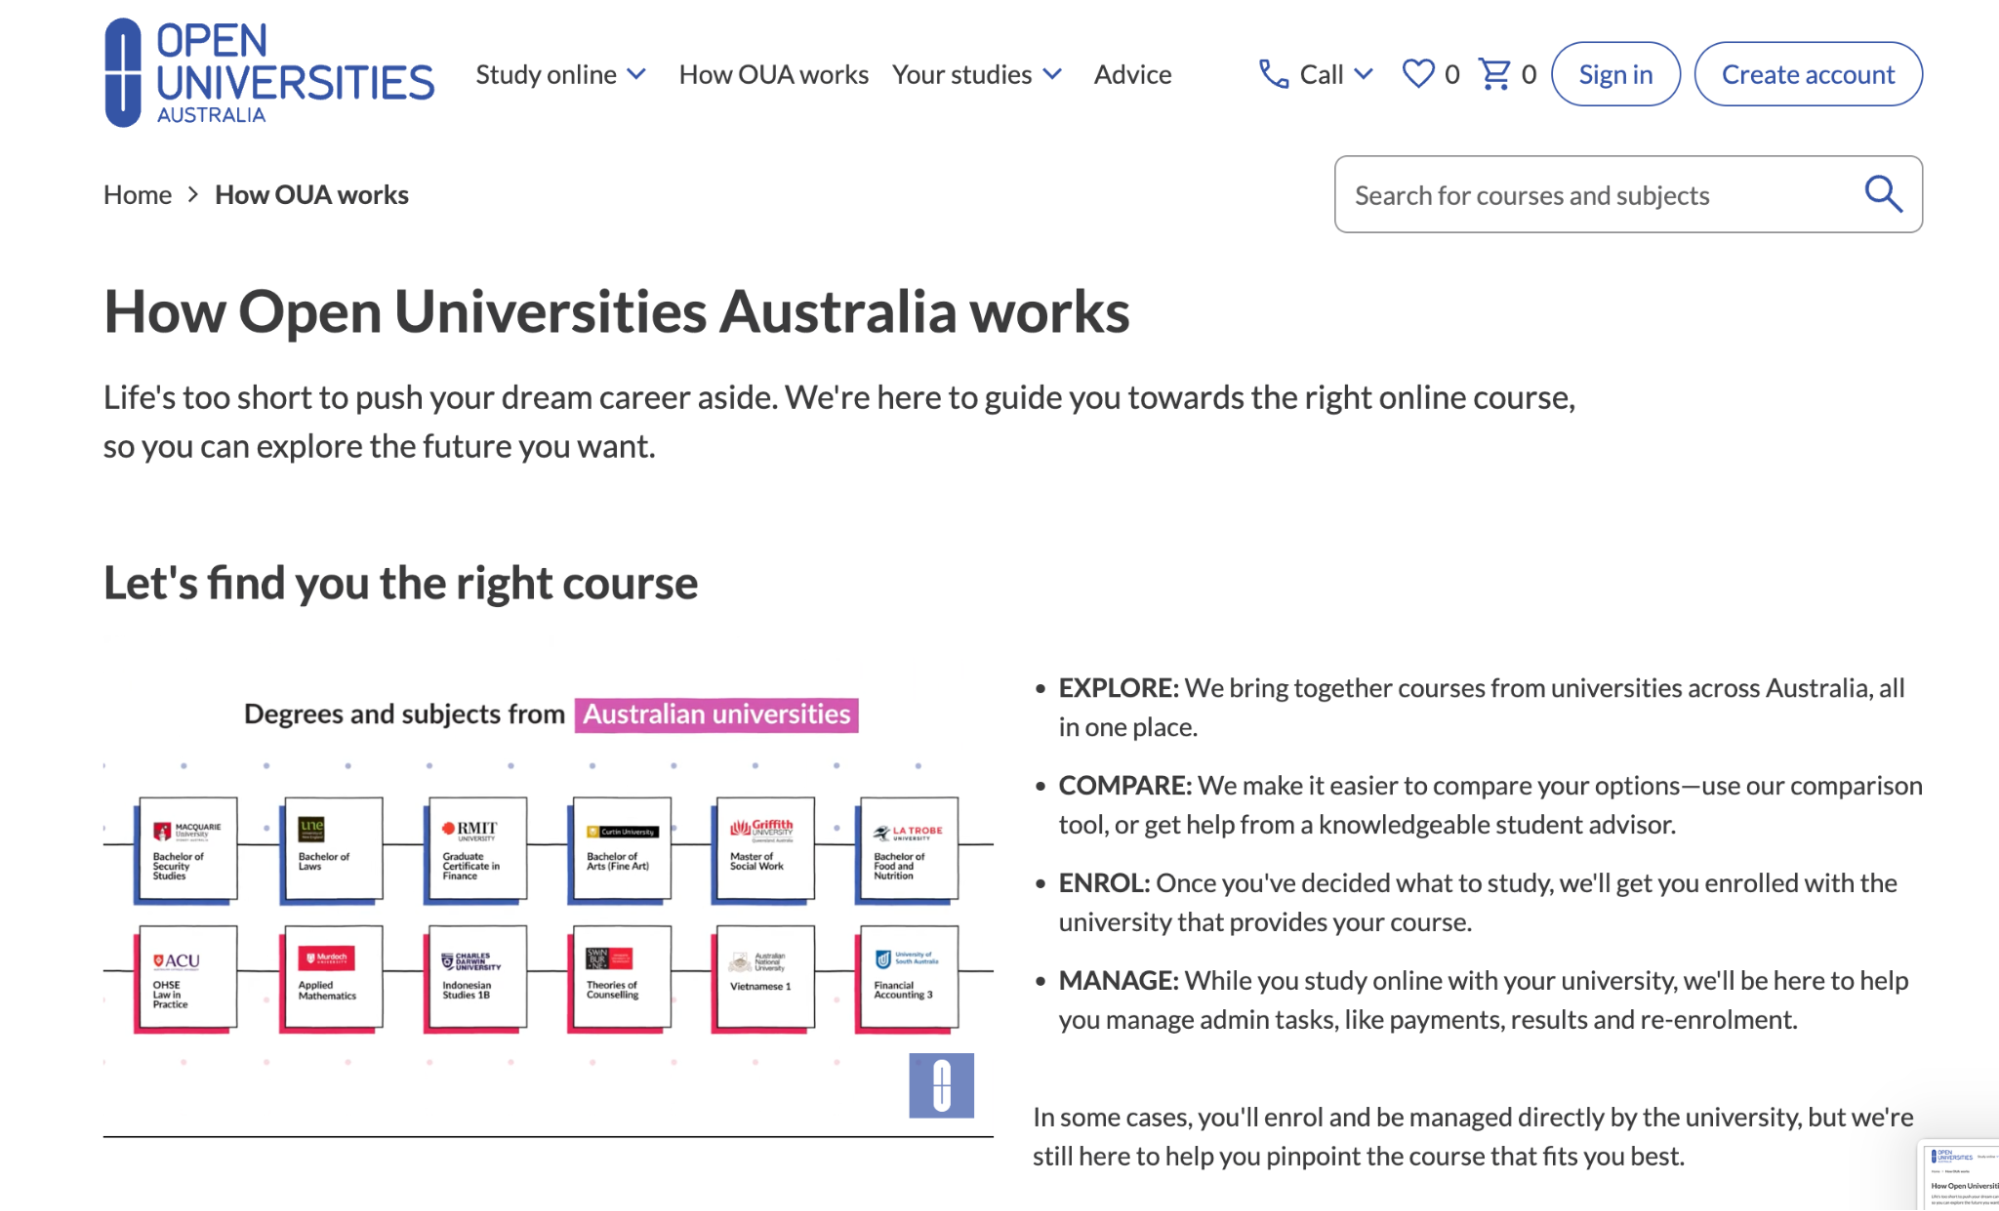Click the Charles Darwin Indonesian Studies 1B card

pos(476,978)
